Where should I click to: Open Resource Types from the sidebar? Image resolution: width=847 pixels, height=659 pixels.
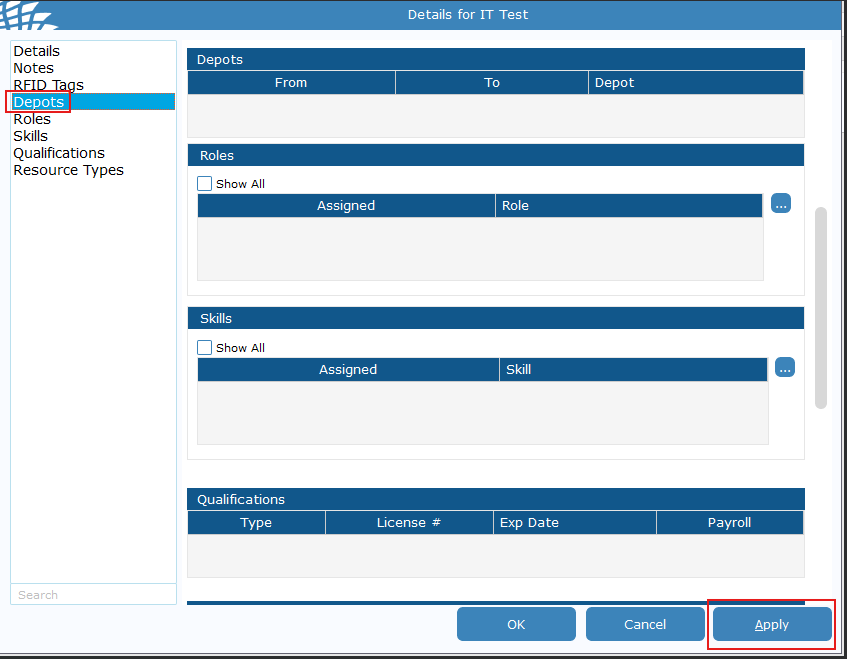(x=68, y=170)
